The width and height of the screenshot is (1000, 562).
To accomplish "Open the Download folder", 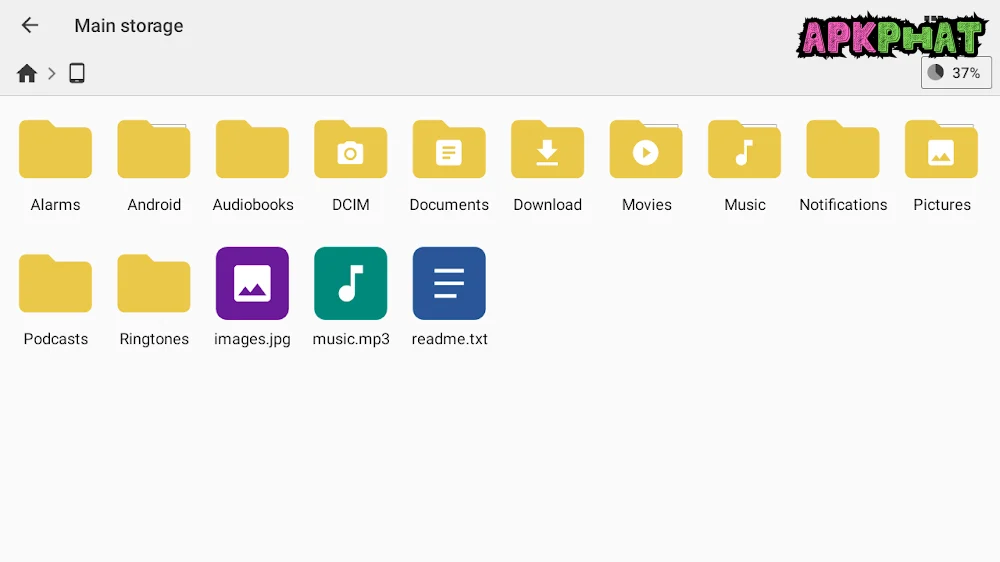I will [x=547, y=151].
